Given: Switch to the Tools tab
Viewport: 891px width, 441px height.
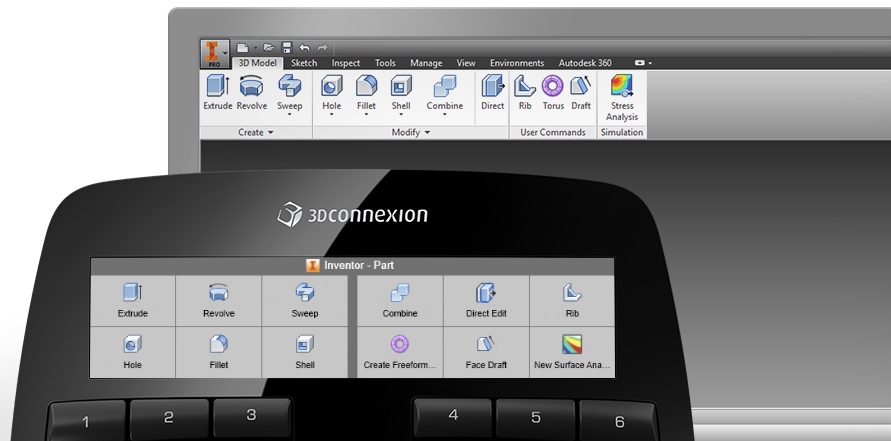Looking at the screenshot, I should pos(385,63).
